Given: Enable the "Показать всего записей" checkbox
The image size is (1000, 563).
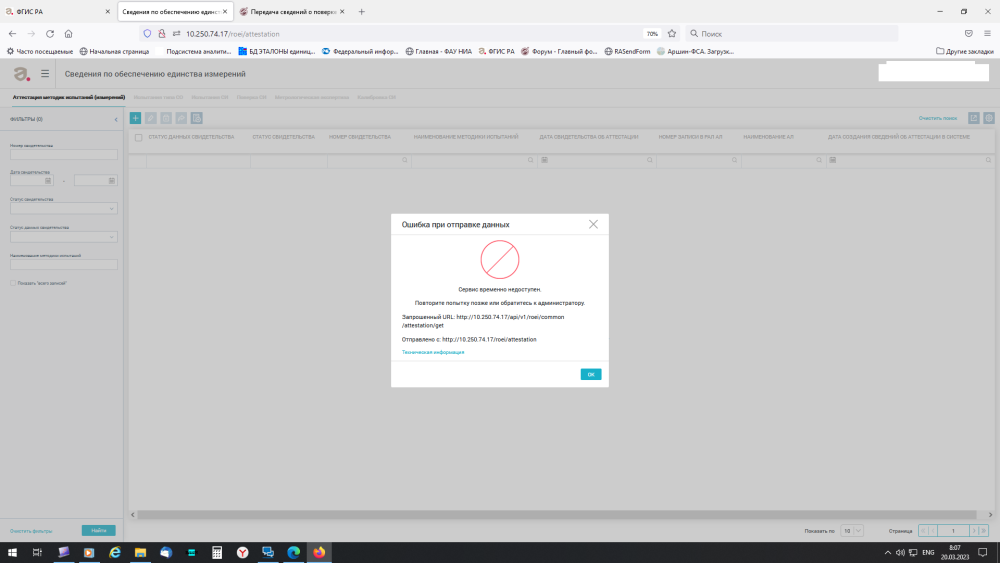Looking at the screenshot, I should tap(12, 283).
